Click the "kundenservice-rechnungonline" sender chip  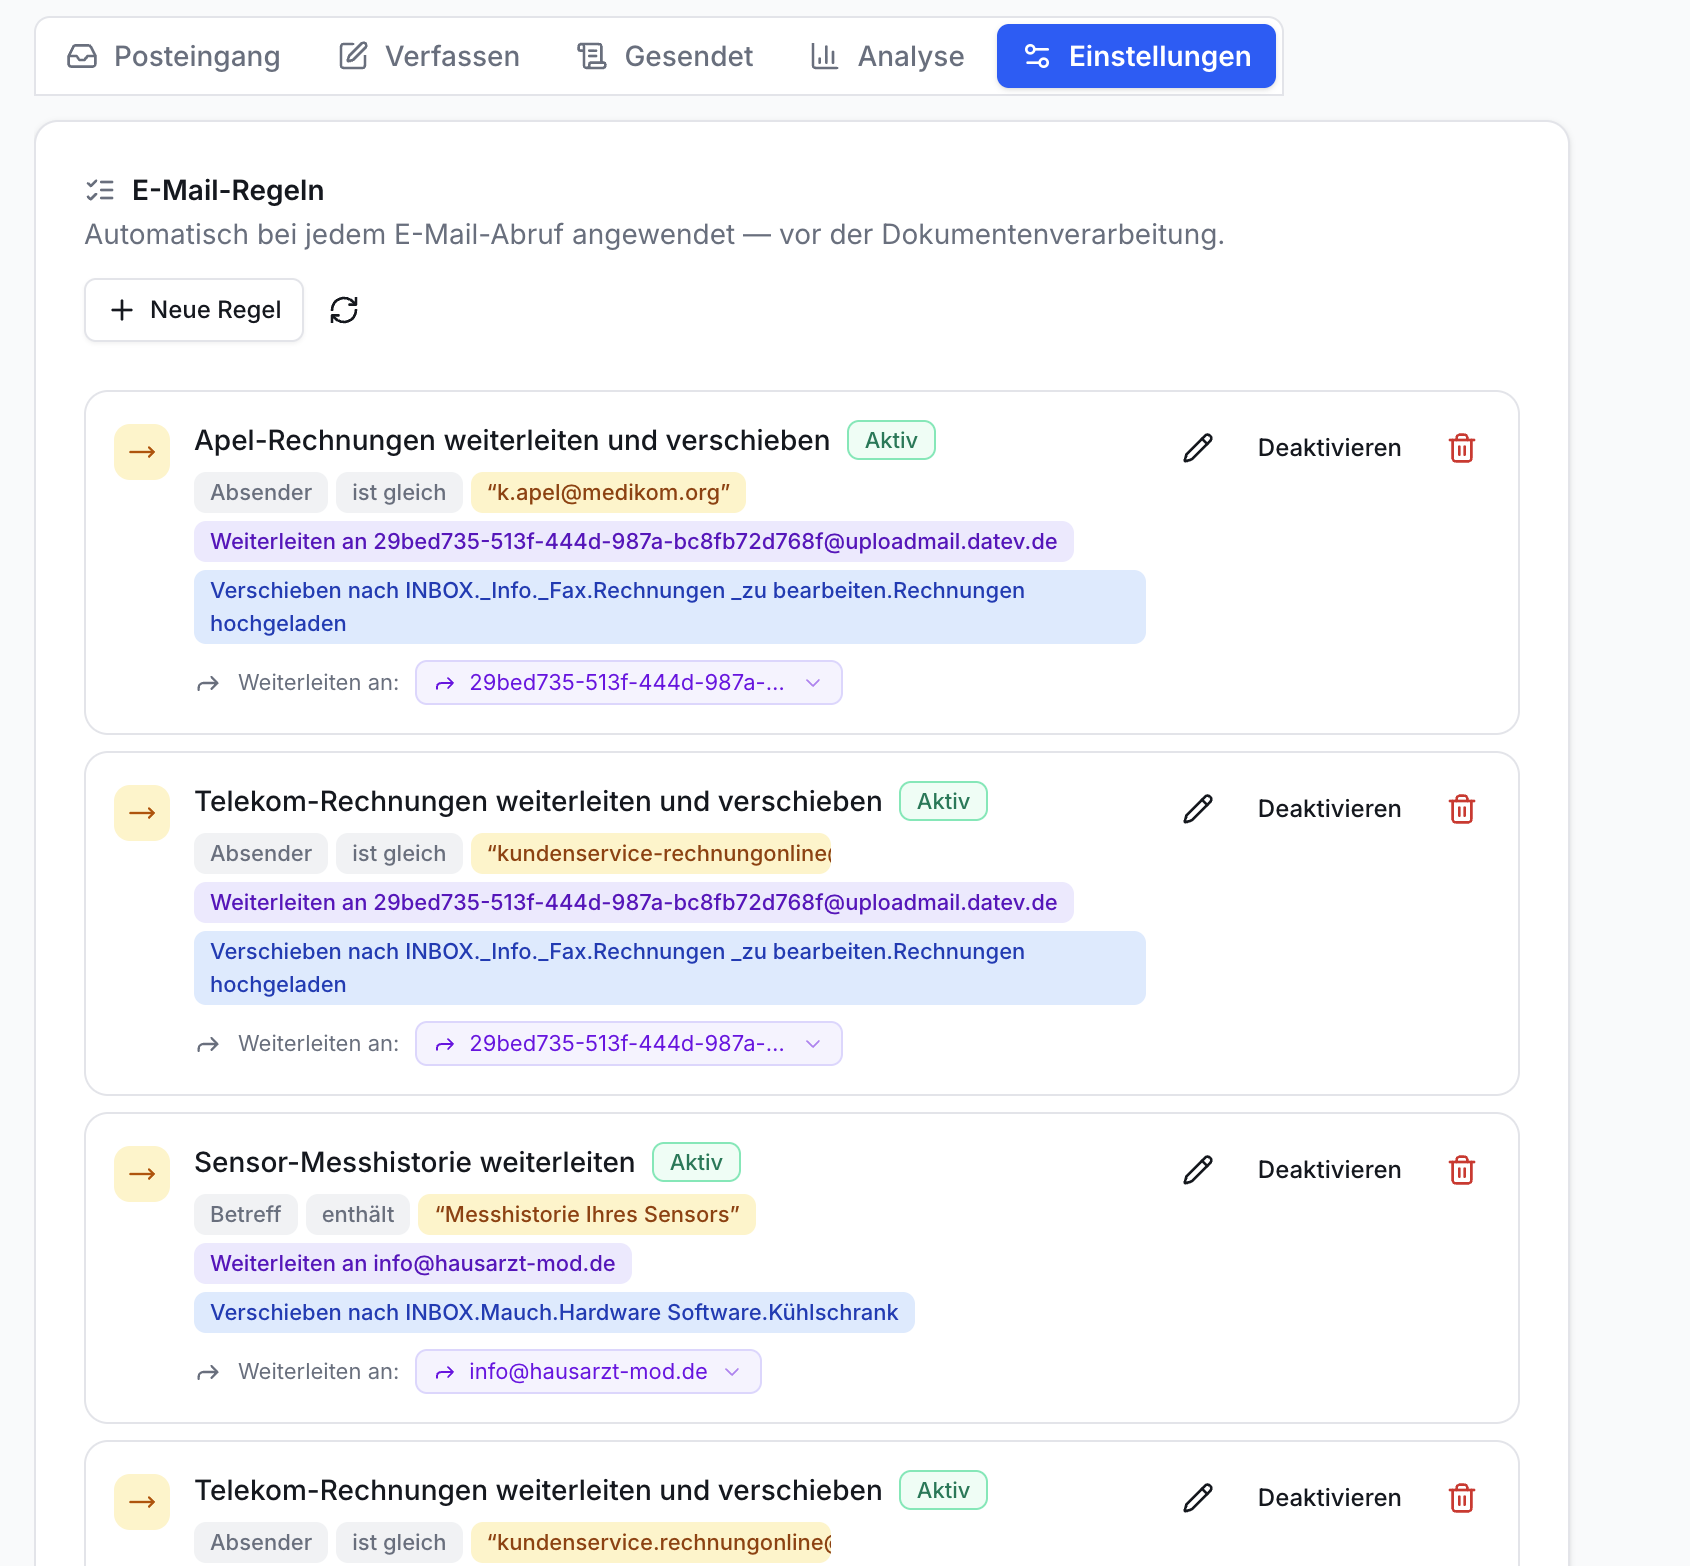tap(652, 853)
